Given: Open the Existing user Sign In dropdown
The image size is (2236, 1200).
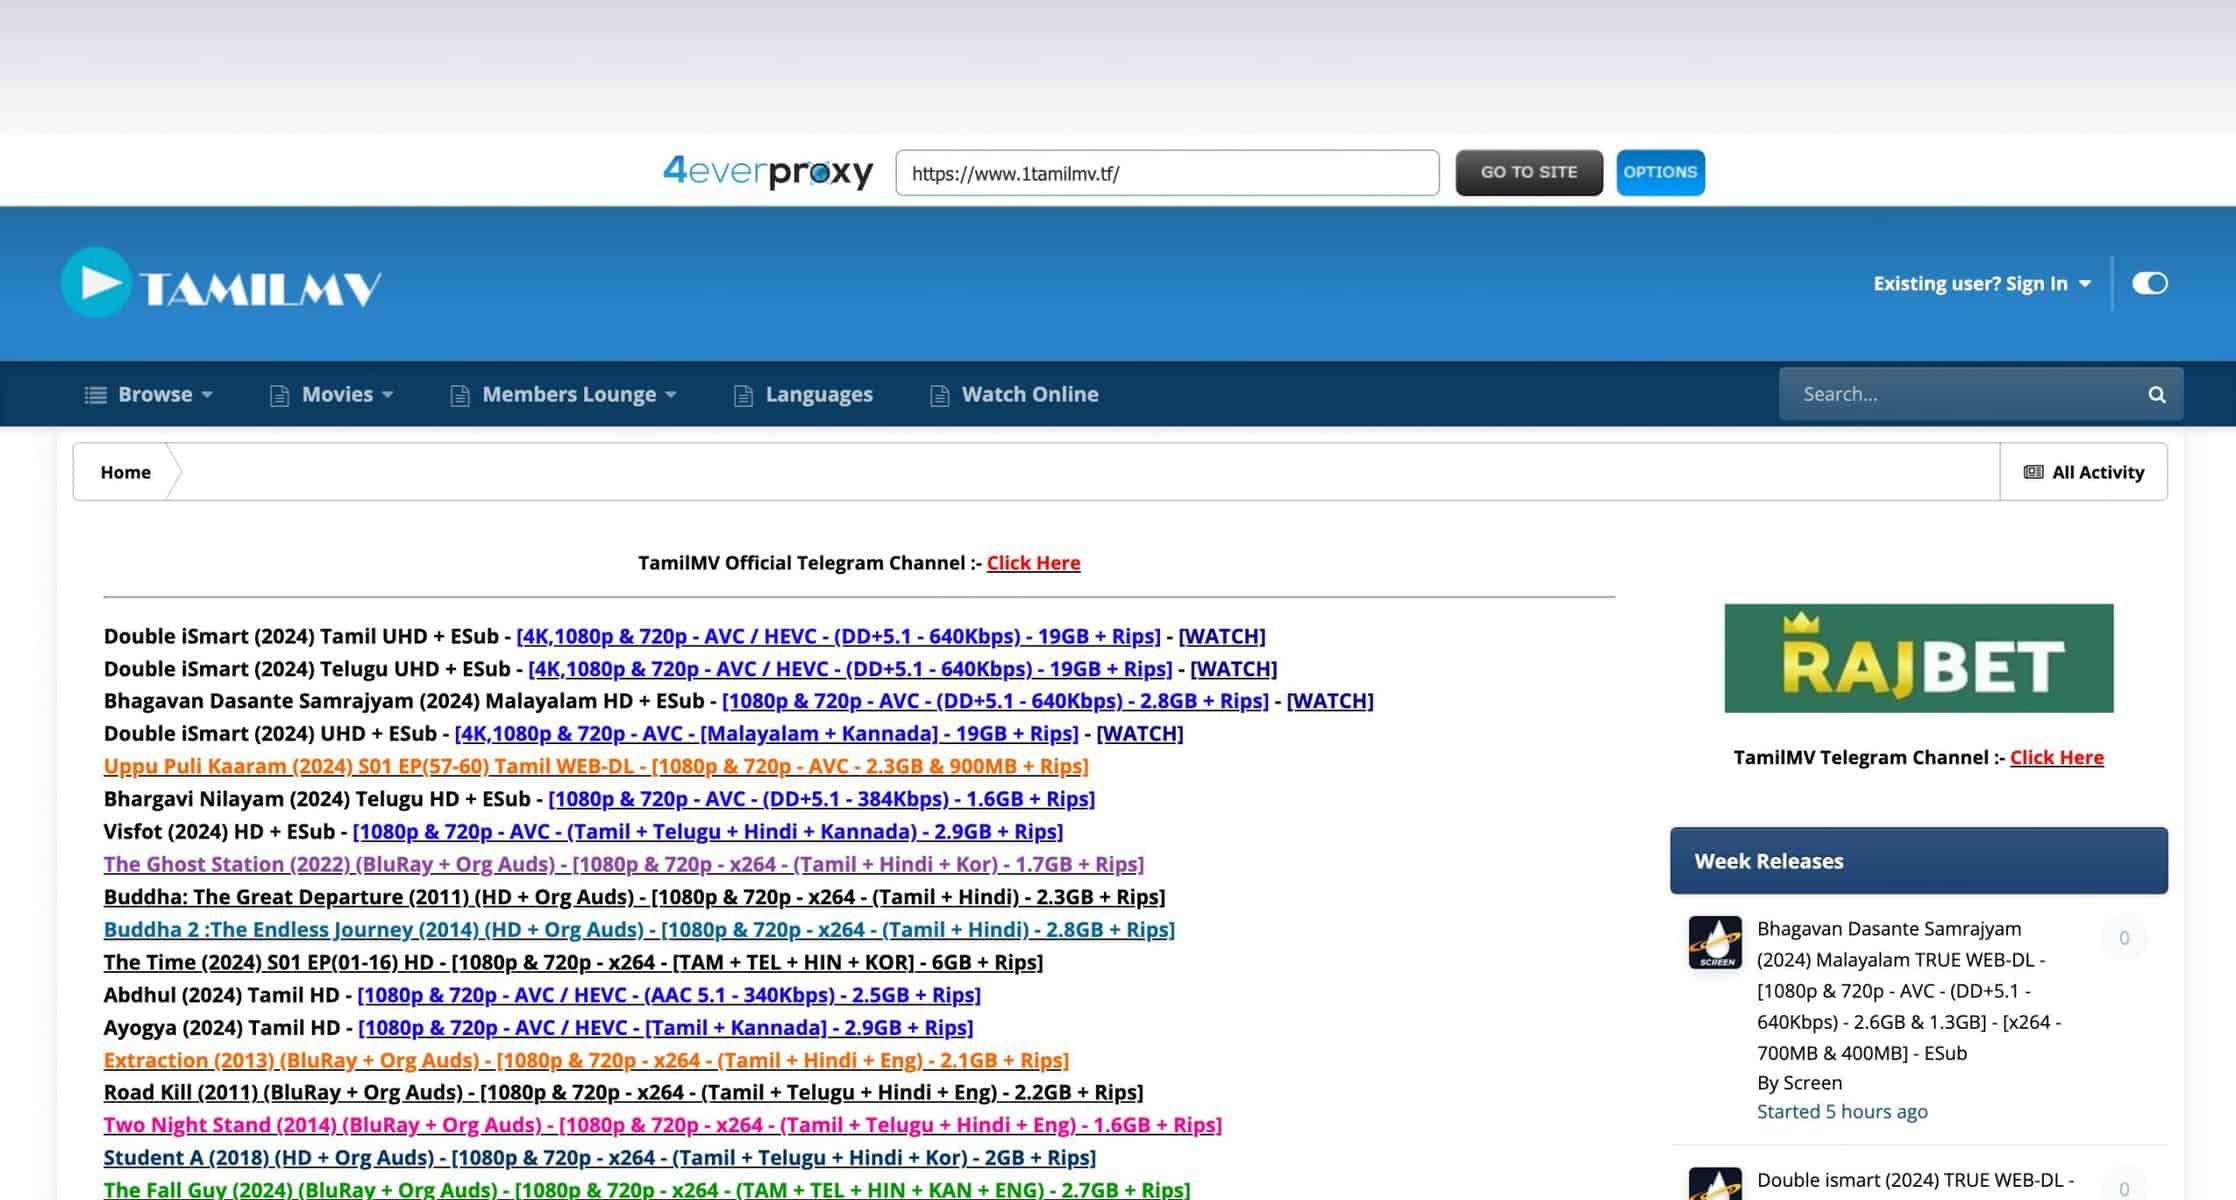Looking at the screenshot, I should point(1982,283).
